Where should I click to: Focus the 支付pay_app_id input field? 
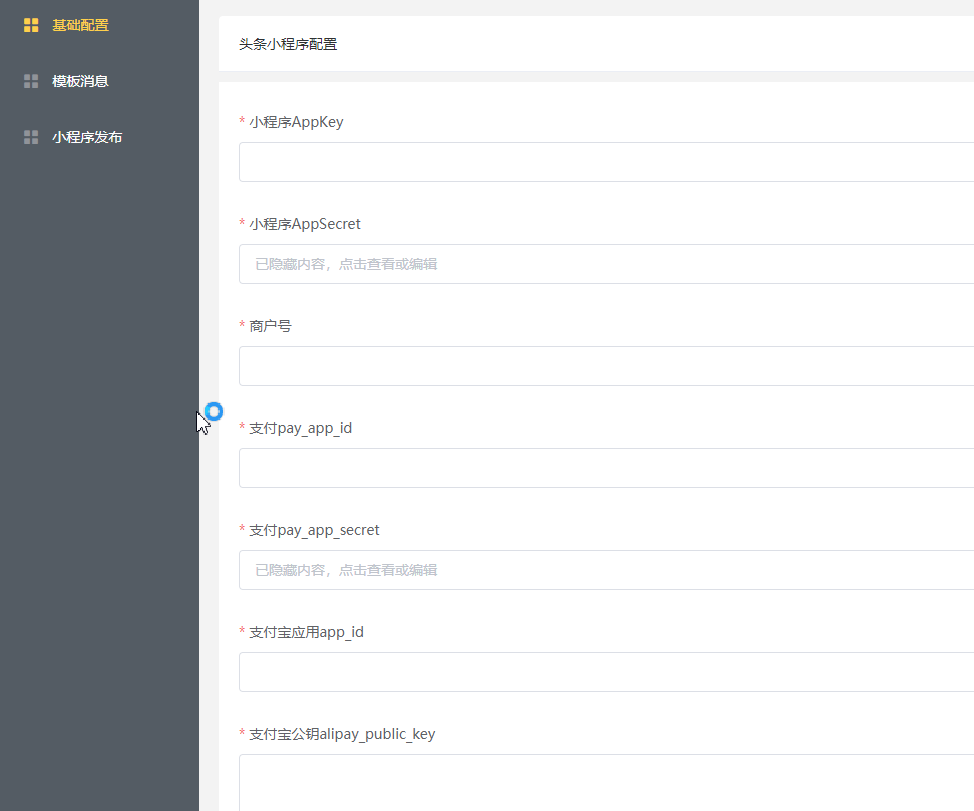(x=606, y=468)
